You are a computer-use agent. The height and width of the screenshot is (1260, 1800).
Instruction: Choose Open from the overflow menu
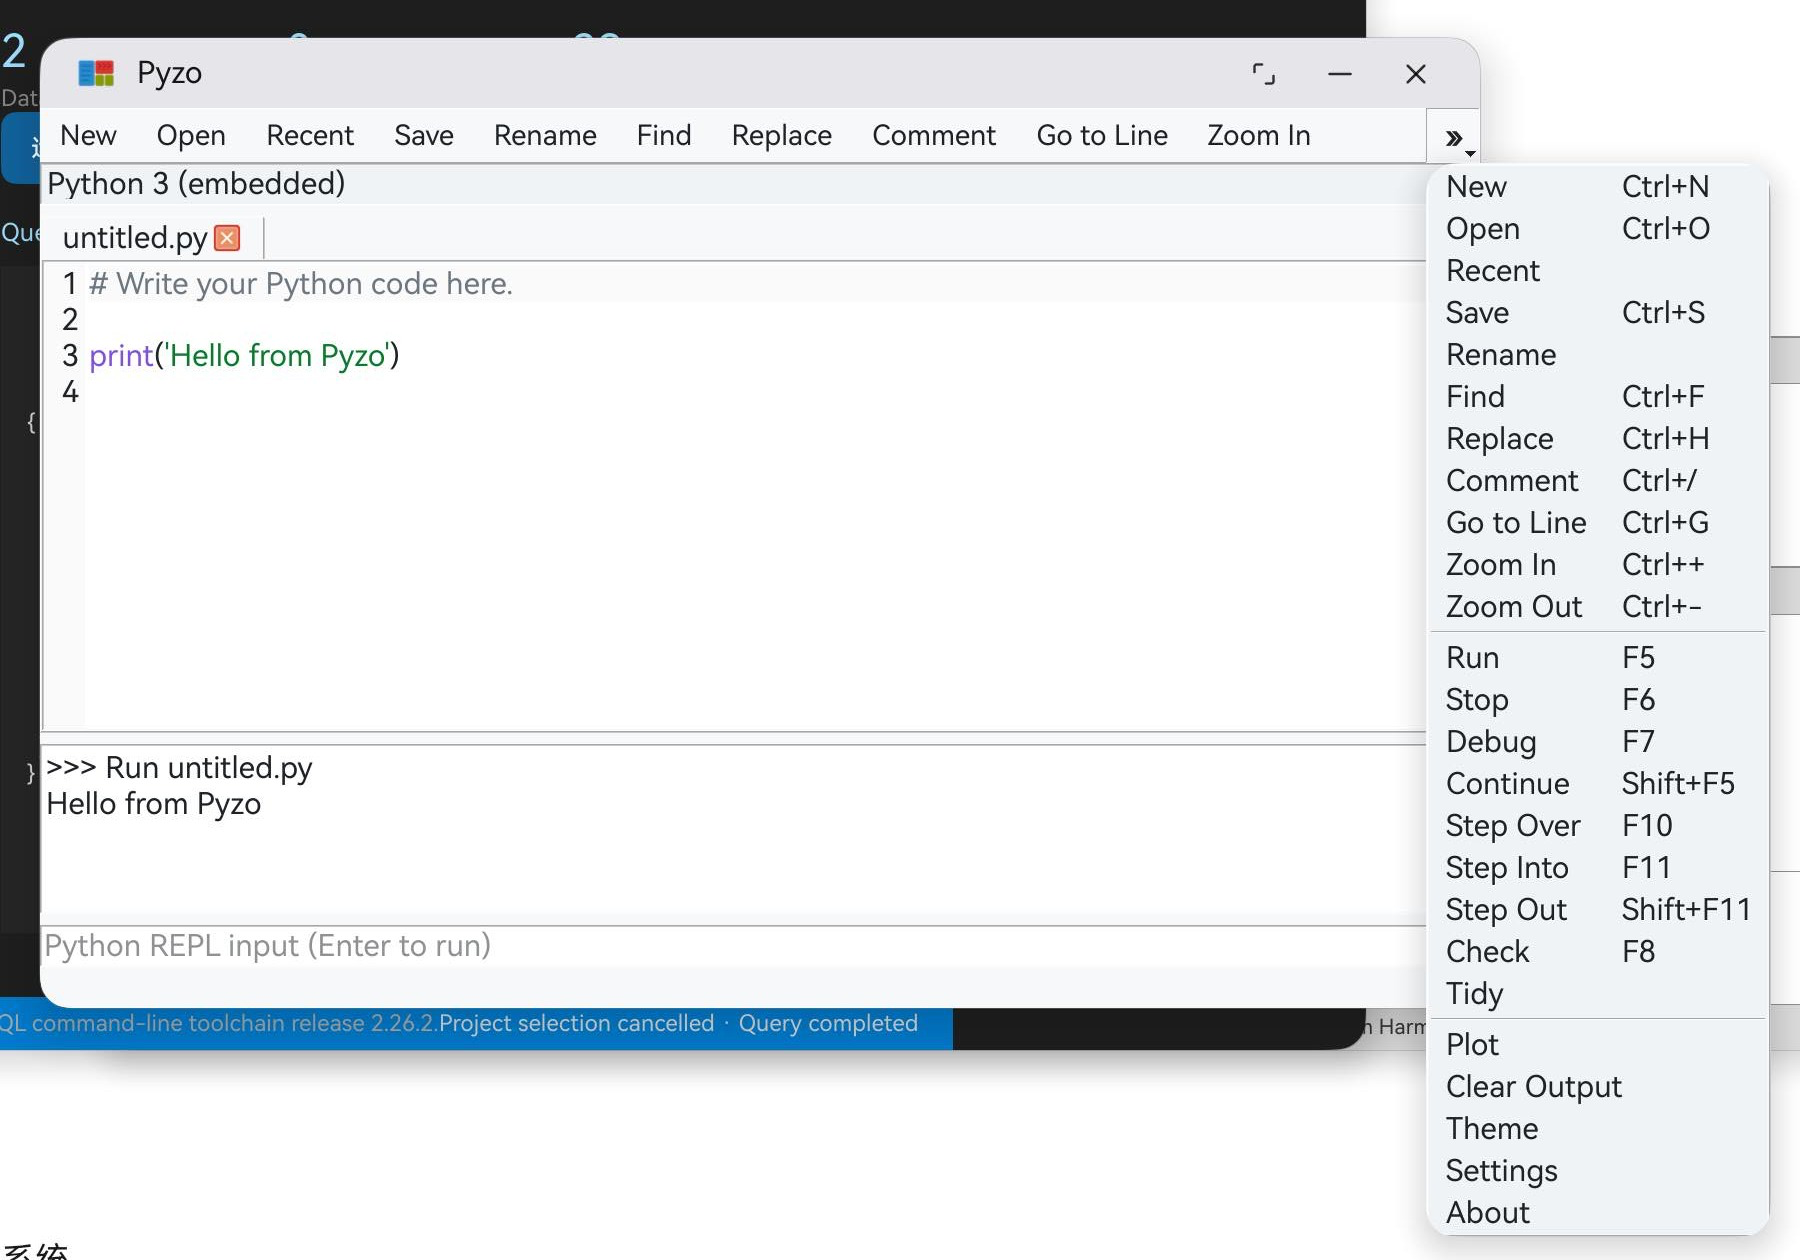1598,229
